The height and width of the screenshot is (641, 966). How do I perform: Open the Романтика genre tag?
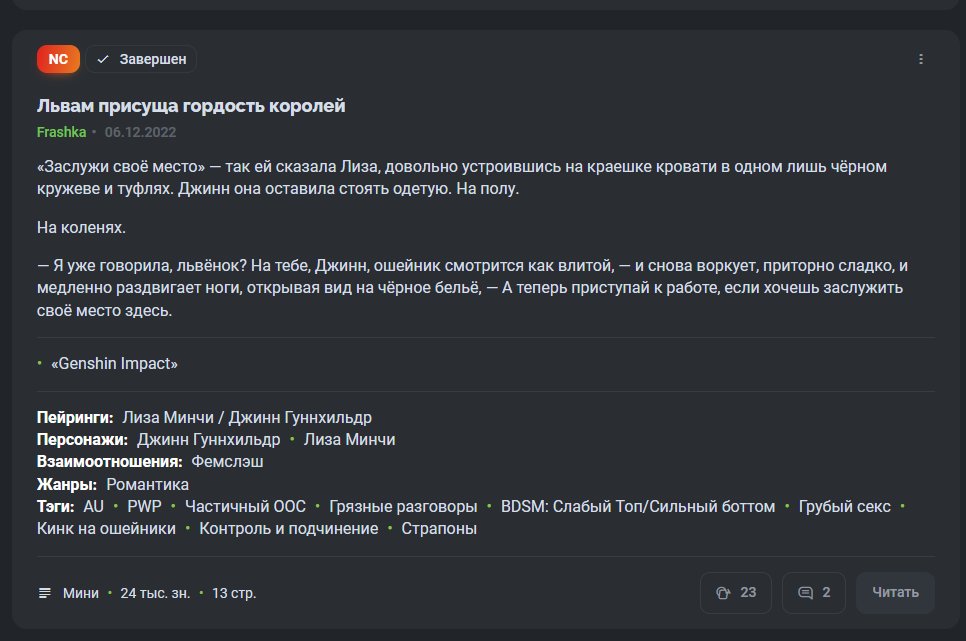click(147, 484)
